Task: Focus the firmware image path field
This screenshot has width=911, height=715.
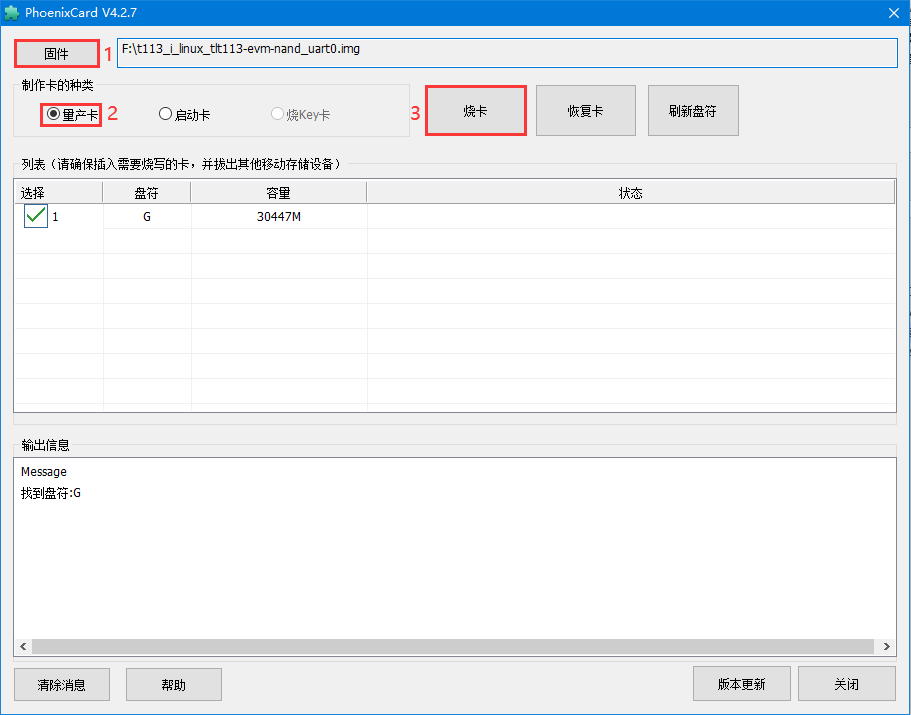Action: [507, 53]
